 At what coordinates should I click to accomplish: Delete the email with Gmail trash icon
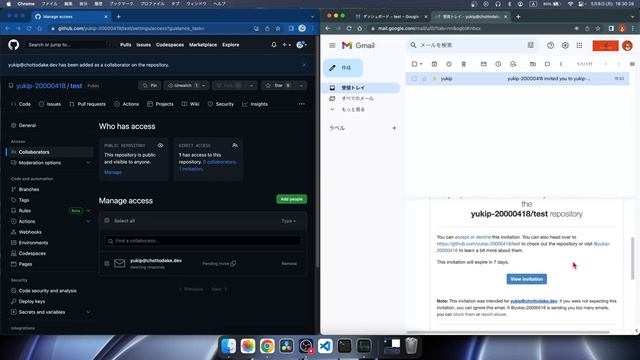coord(464,64)
